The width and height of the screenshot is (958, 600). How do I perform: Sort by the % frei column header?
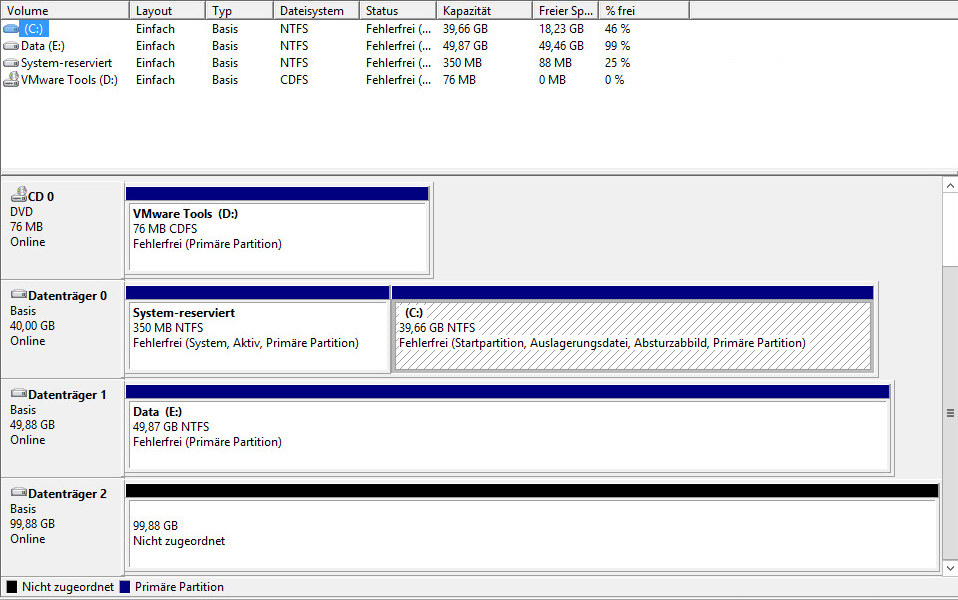coord(645,10)
